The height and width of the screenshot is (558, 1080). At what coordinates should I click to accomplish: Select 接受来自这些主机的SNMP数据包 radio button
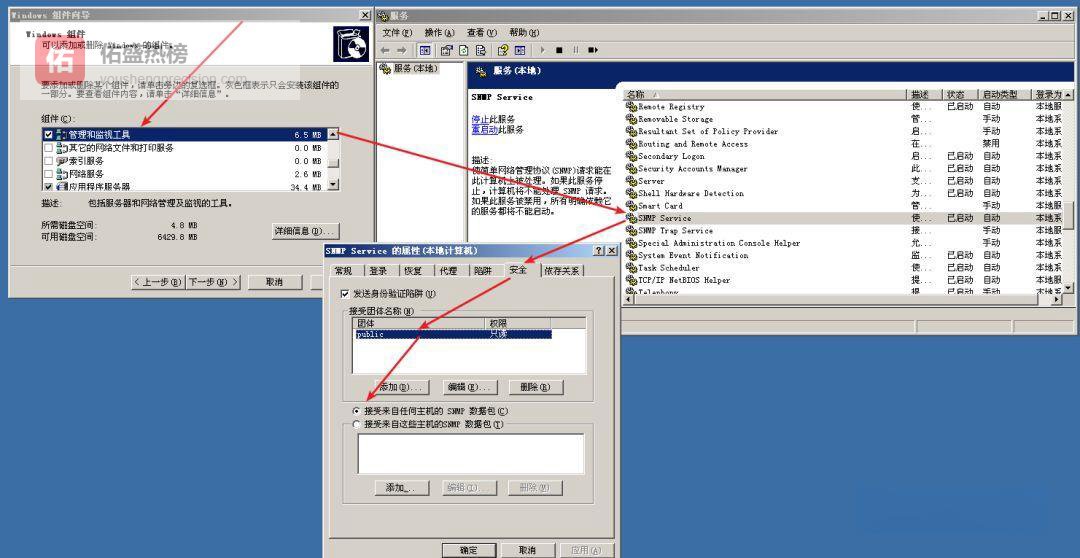point(356,424)
